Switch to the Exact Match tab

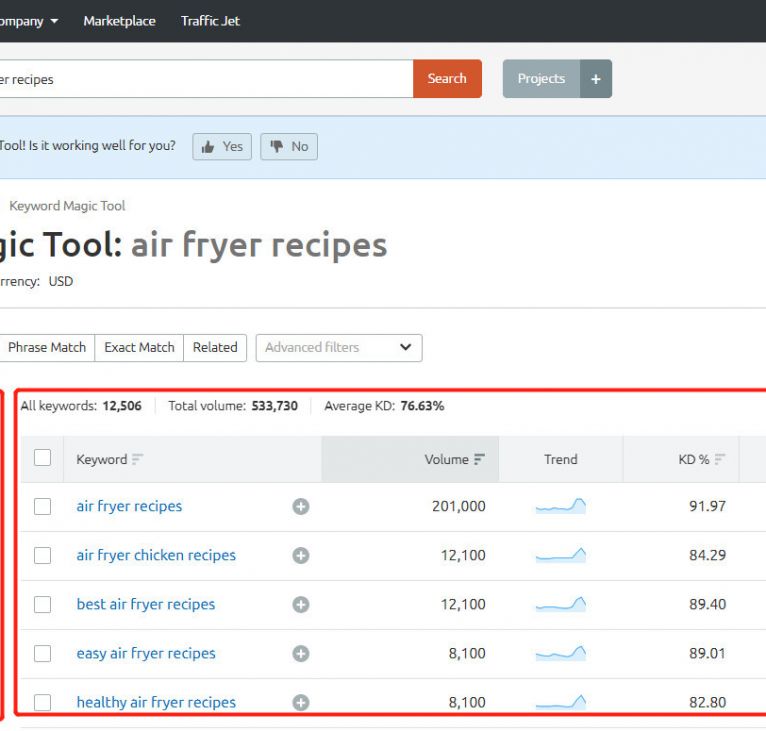139,348
